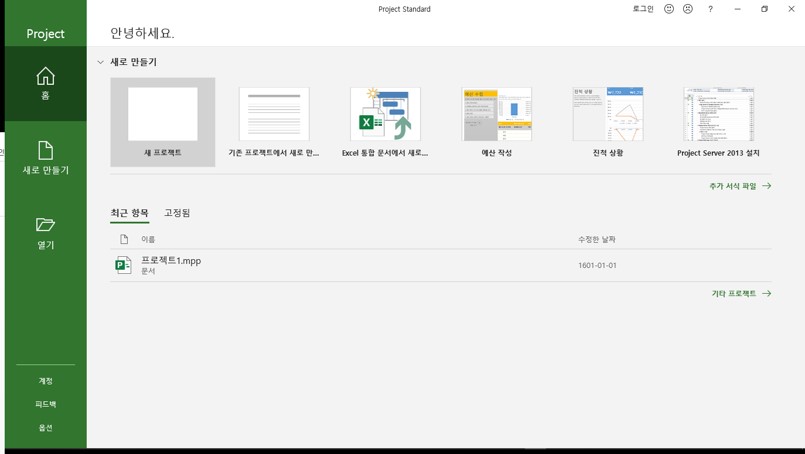Open 옵션 (Options) in sidebar
This screenshot has width=805, height=454.
point(45,427)
